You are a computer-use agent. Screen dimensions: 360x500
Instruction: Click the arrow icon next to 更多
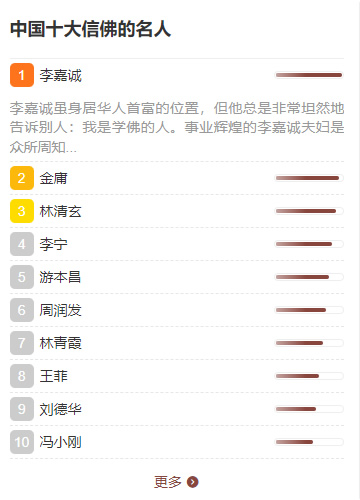(192, 482)
